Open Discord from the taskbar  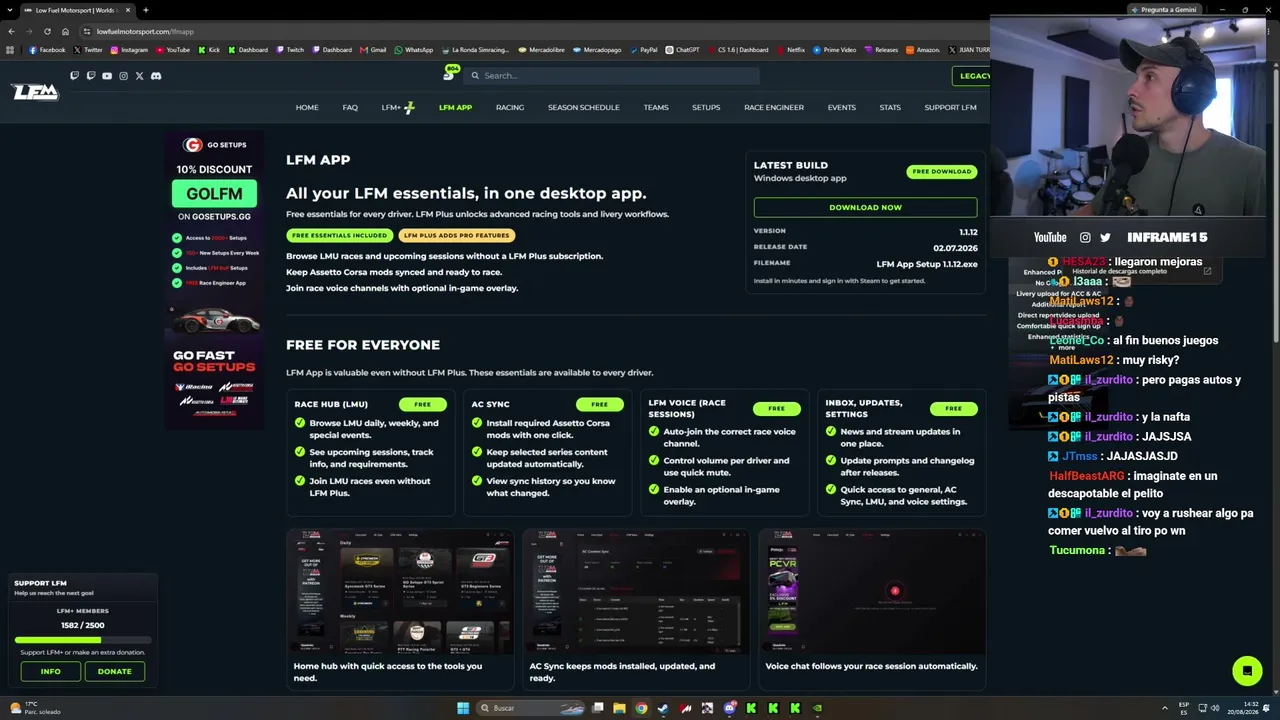coord(729,708)
